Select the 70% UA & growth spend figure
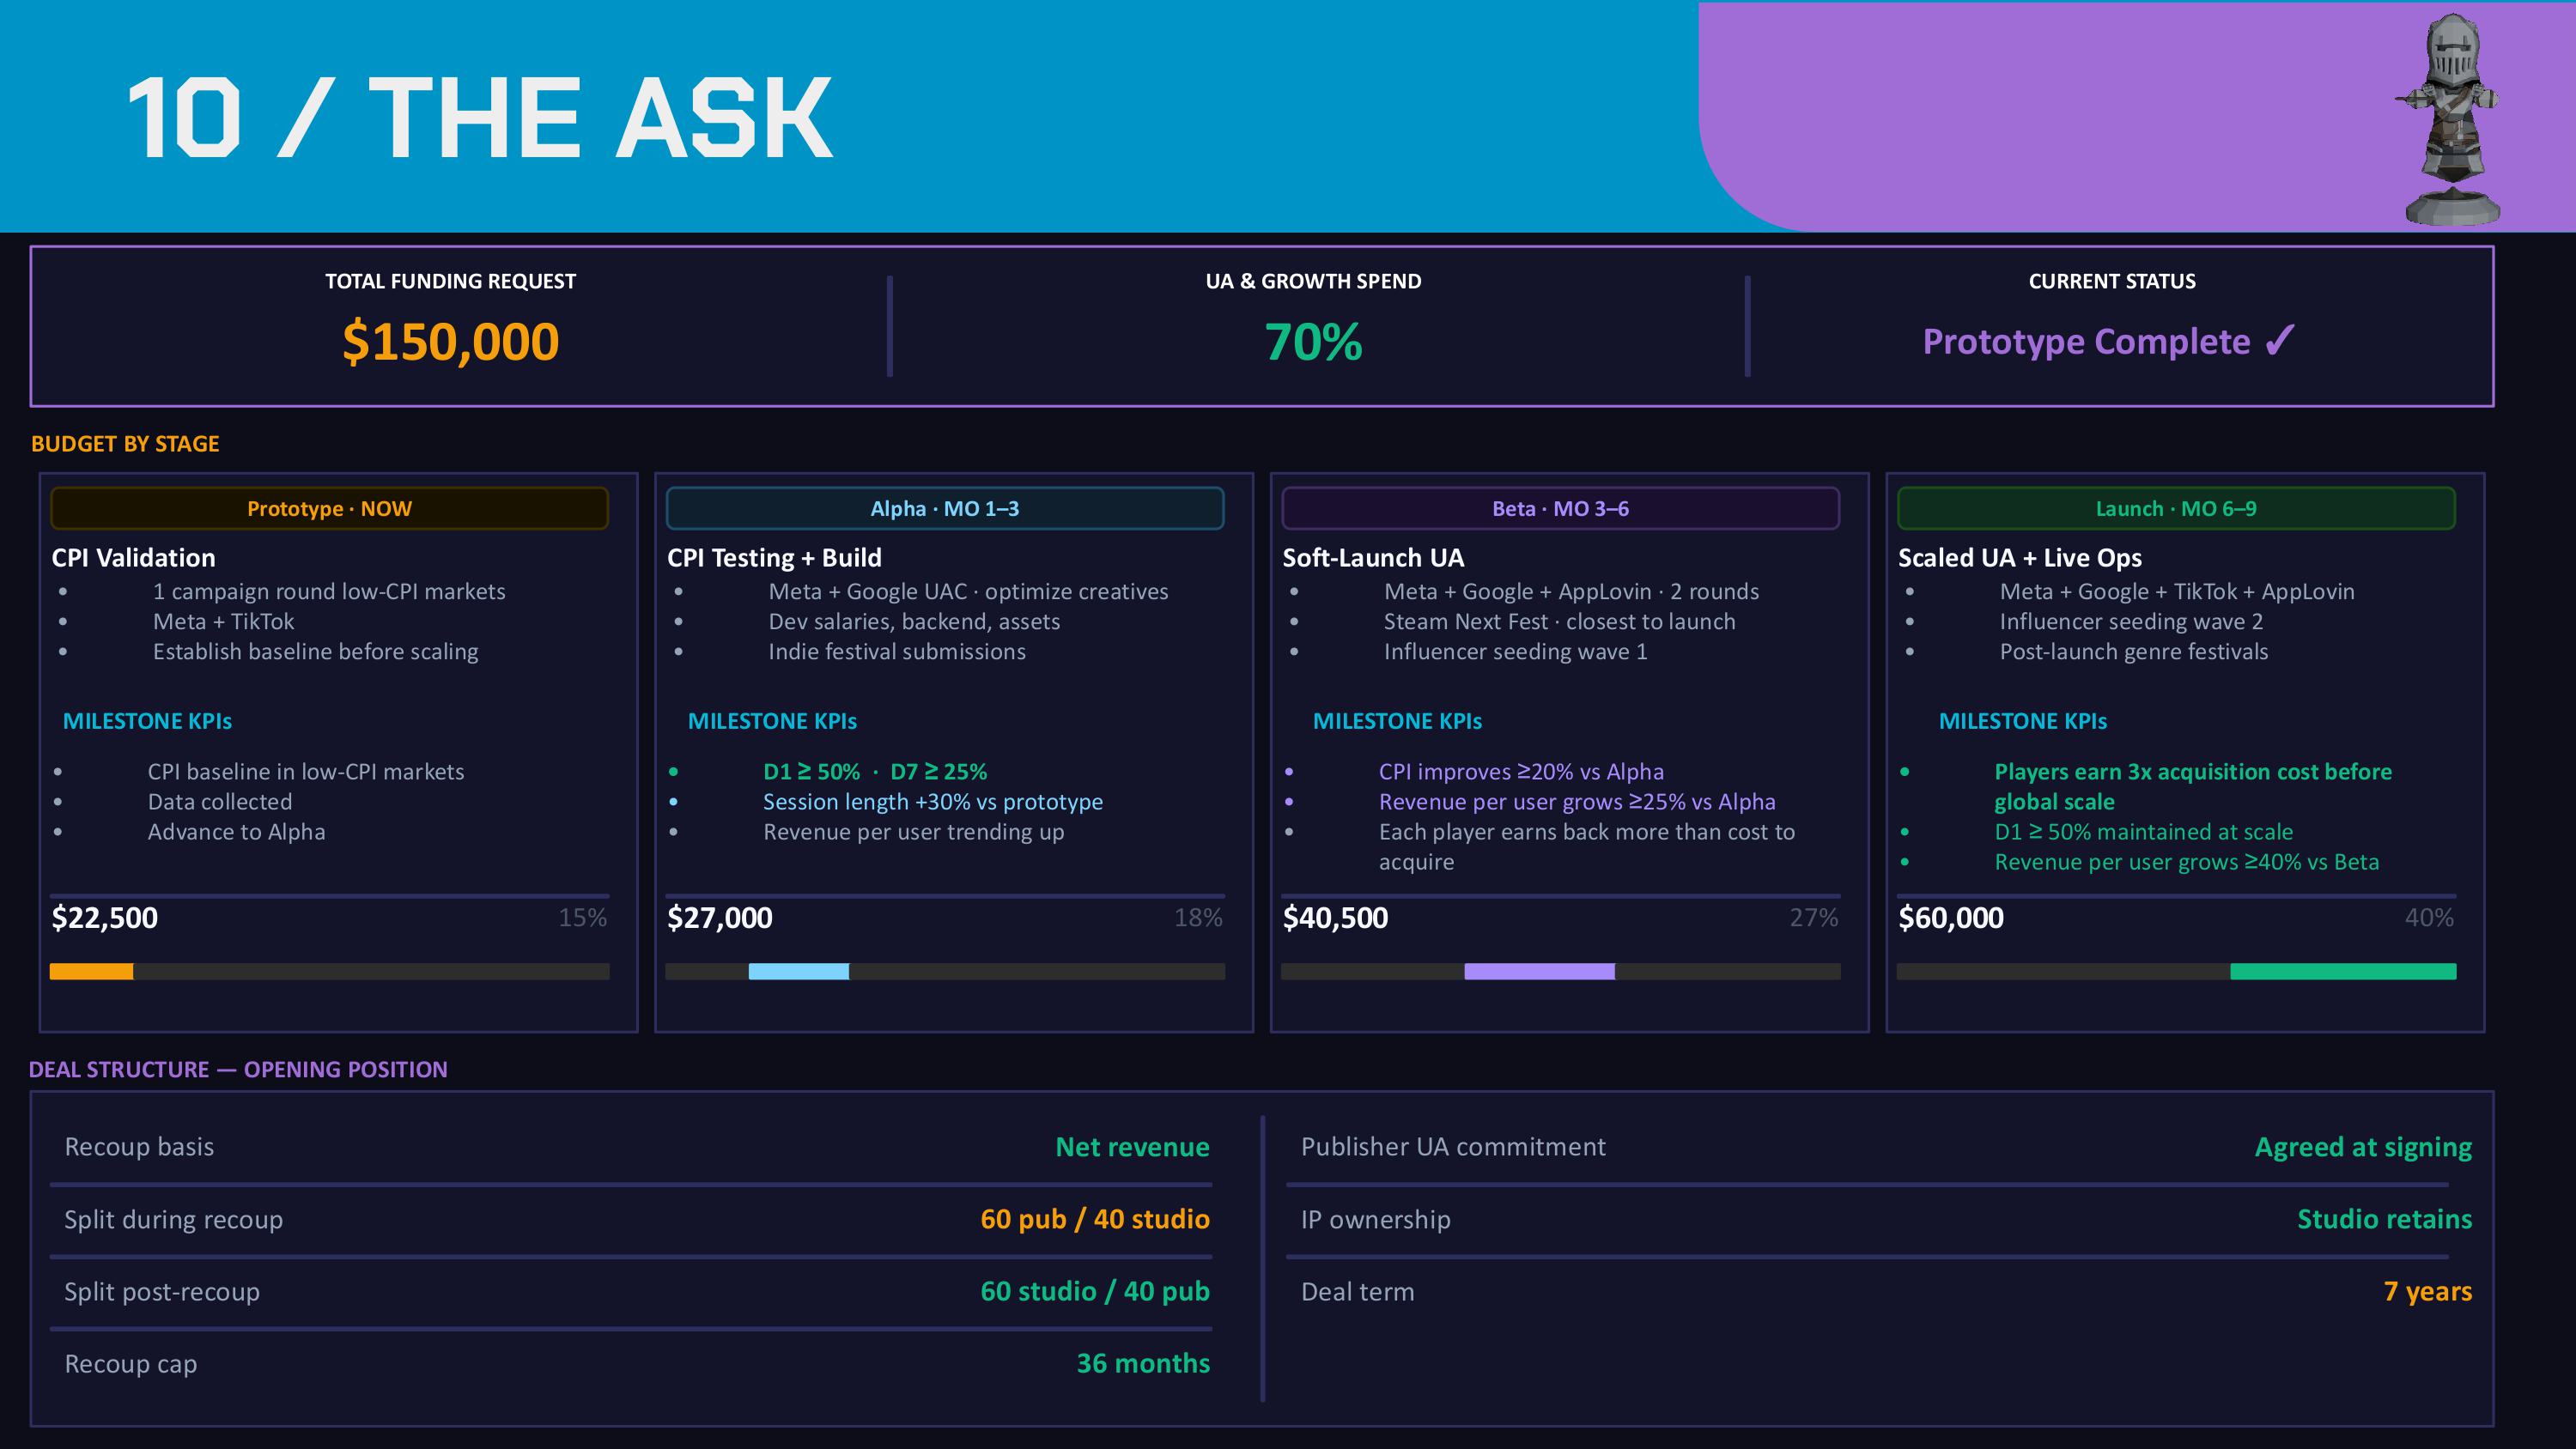The height and width of the screenshot is (1449, 2576). [x=1313, y=342]
